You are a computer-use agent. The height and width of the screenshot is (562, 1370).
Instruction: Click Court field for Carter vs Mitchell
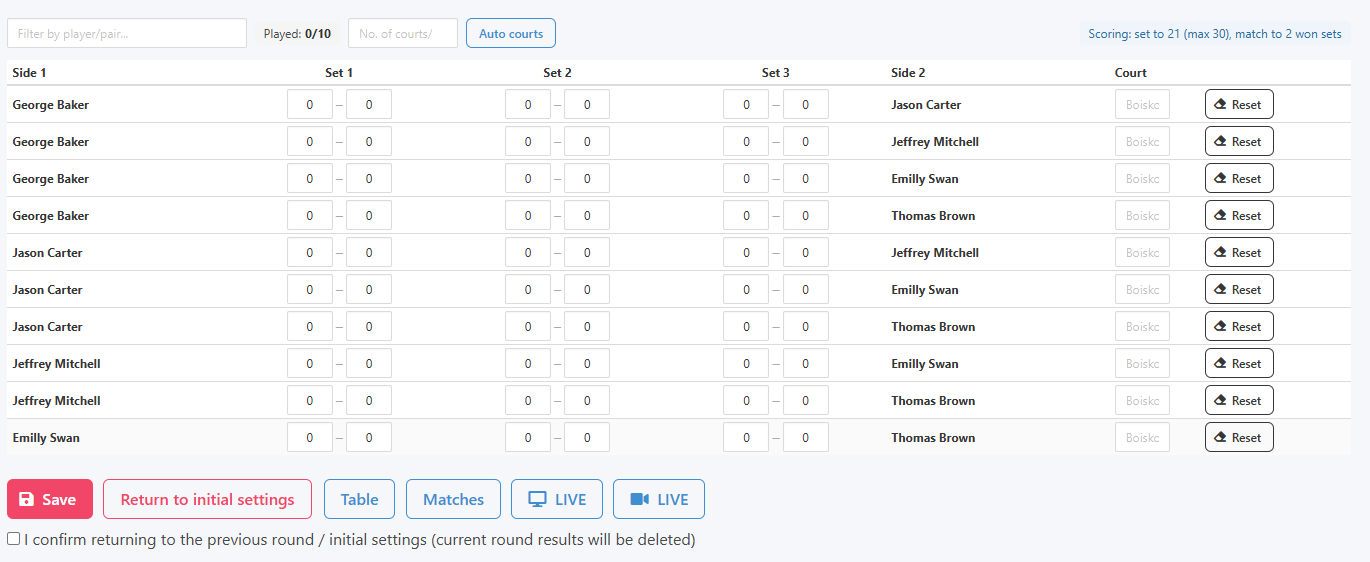pyautogui.click(x=1142, y=252)
